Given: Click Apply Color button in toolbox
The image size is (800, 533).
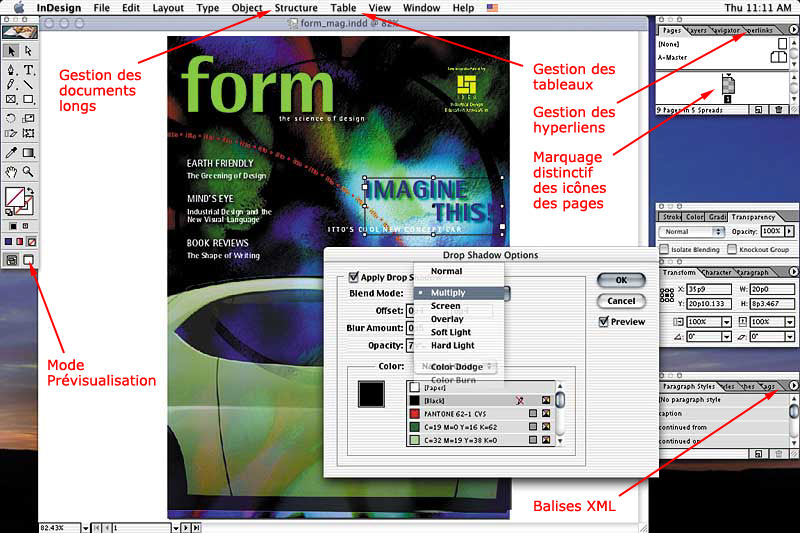Looking at the screenshot, I should pyautogui.click(x=8, y=241).
